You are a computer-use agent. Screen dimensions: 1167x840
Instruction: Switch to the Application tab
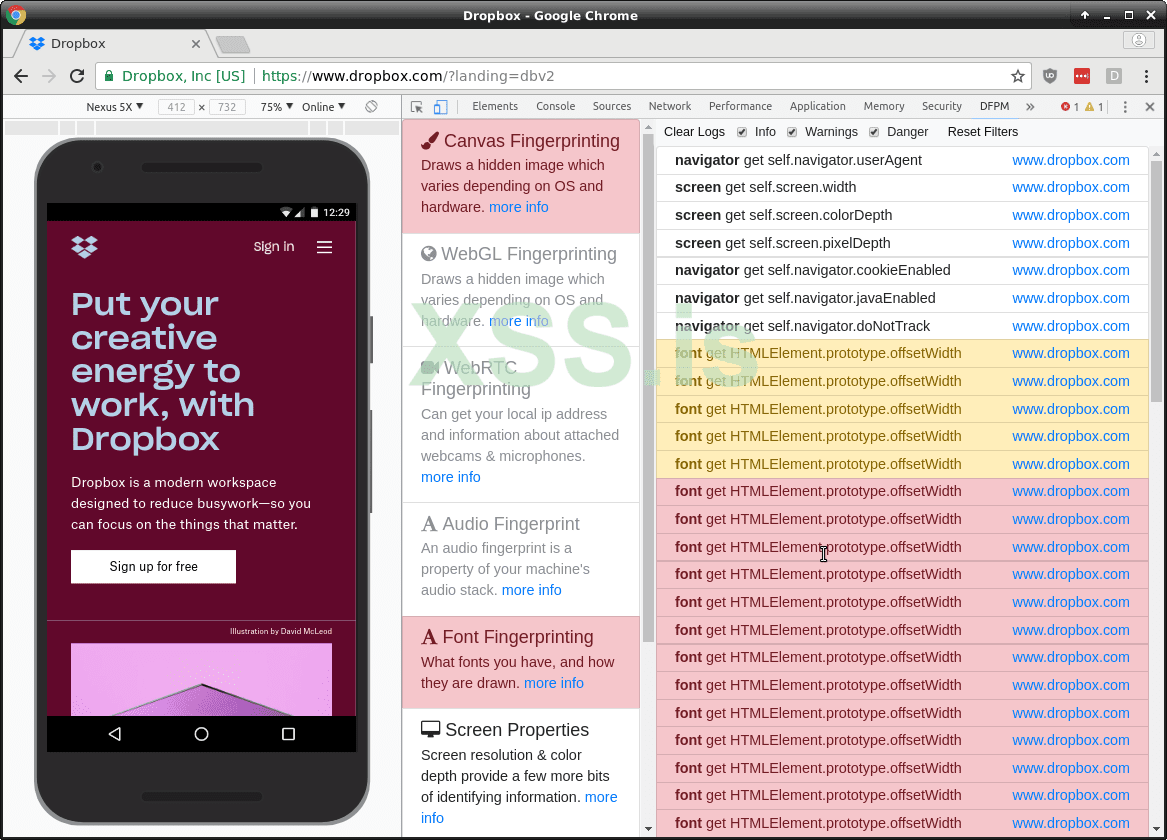pyautogui.click(x=817, y=106)
